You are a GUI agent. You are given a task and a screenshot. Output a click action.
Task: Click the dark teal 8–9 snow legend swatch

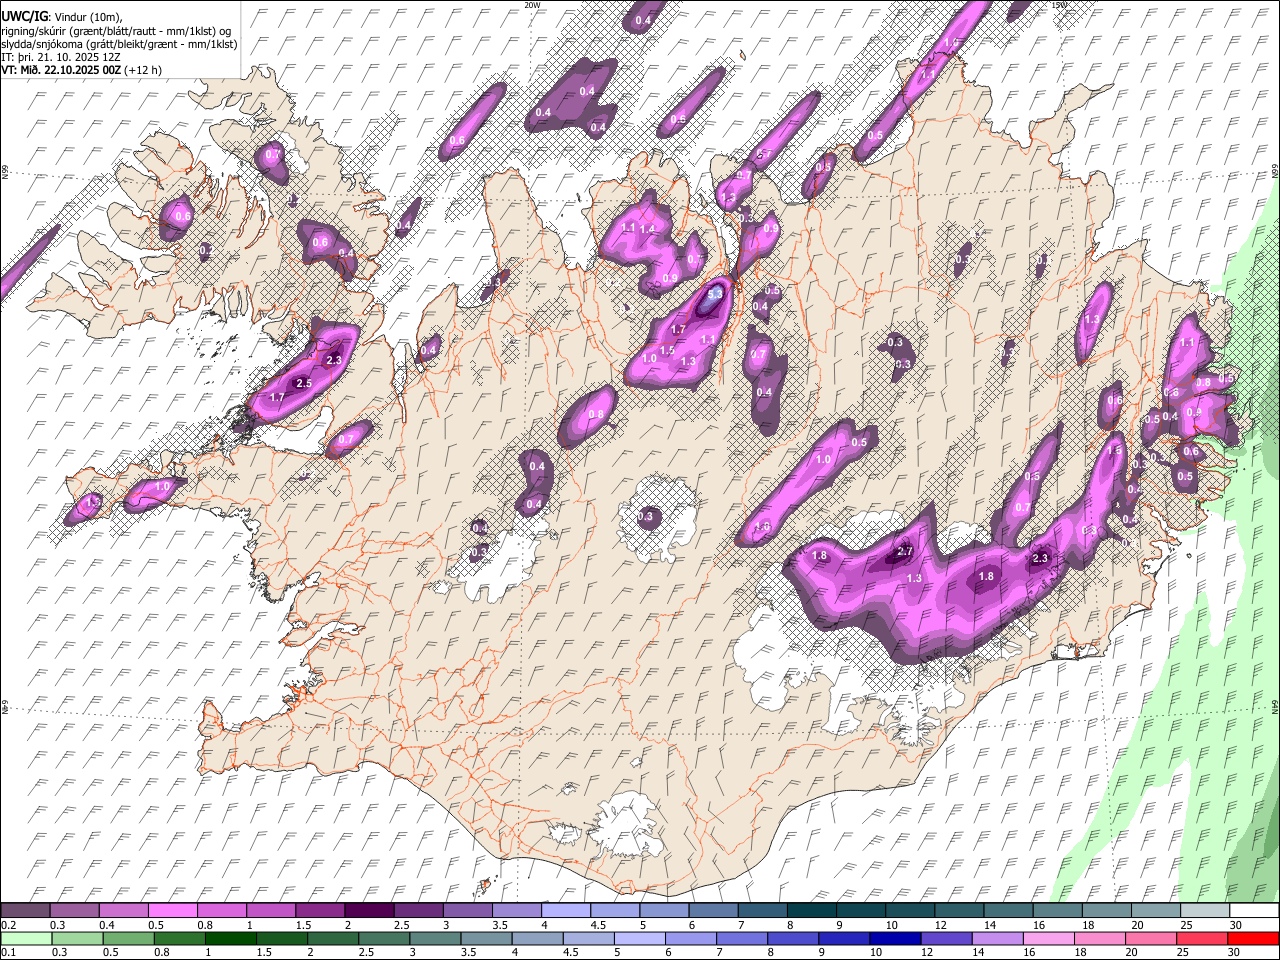[812, 911]
